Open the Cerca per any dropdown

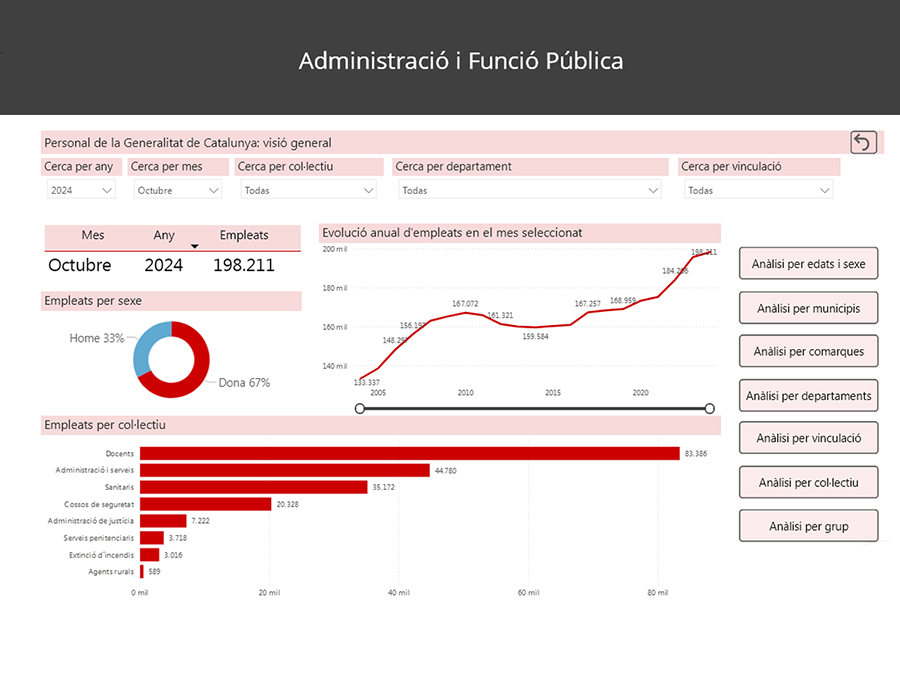click(81, 190)
